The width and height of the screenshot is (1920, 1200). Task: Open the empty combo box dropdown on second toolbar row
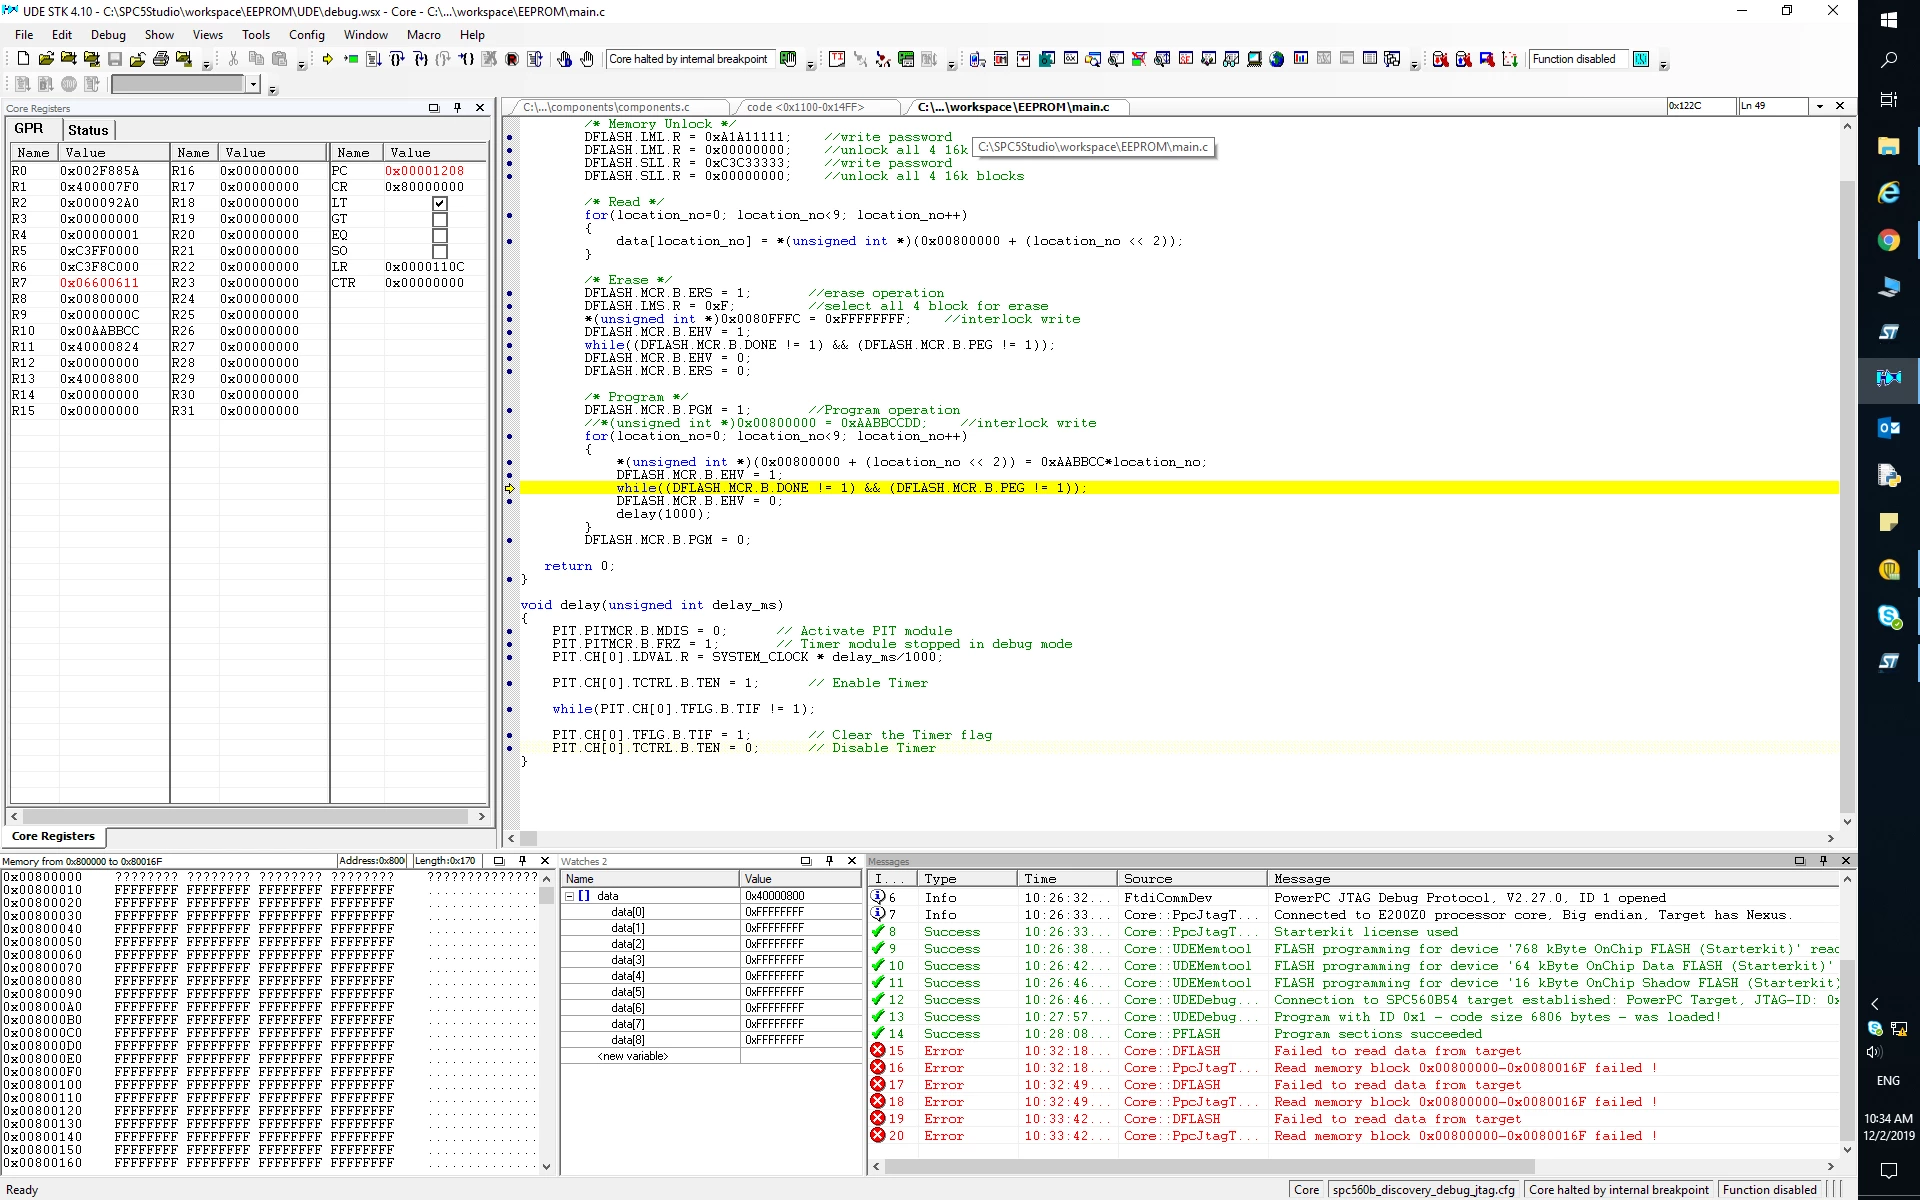pos(254,84)
